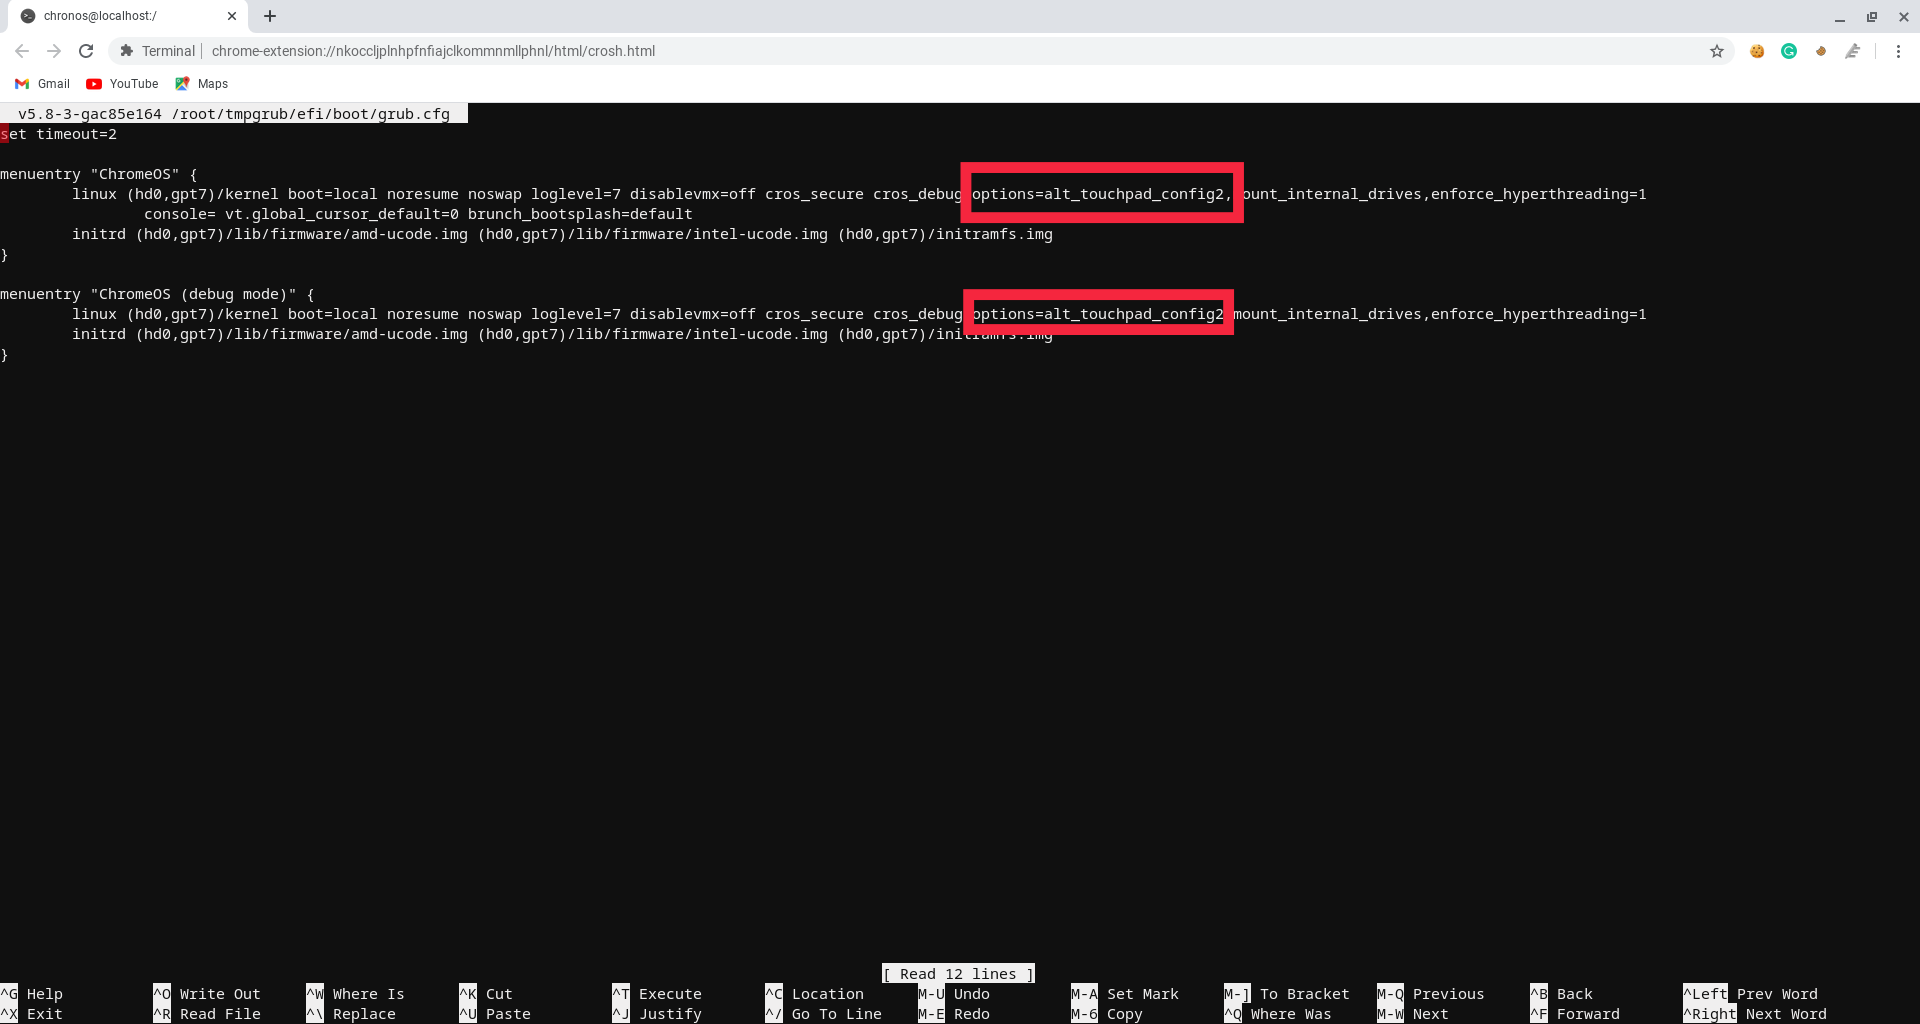Screen dimensions: 1920x1024
Task: Close the chronos@localhost tab
Action: (231, 16)
